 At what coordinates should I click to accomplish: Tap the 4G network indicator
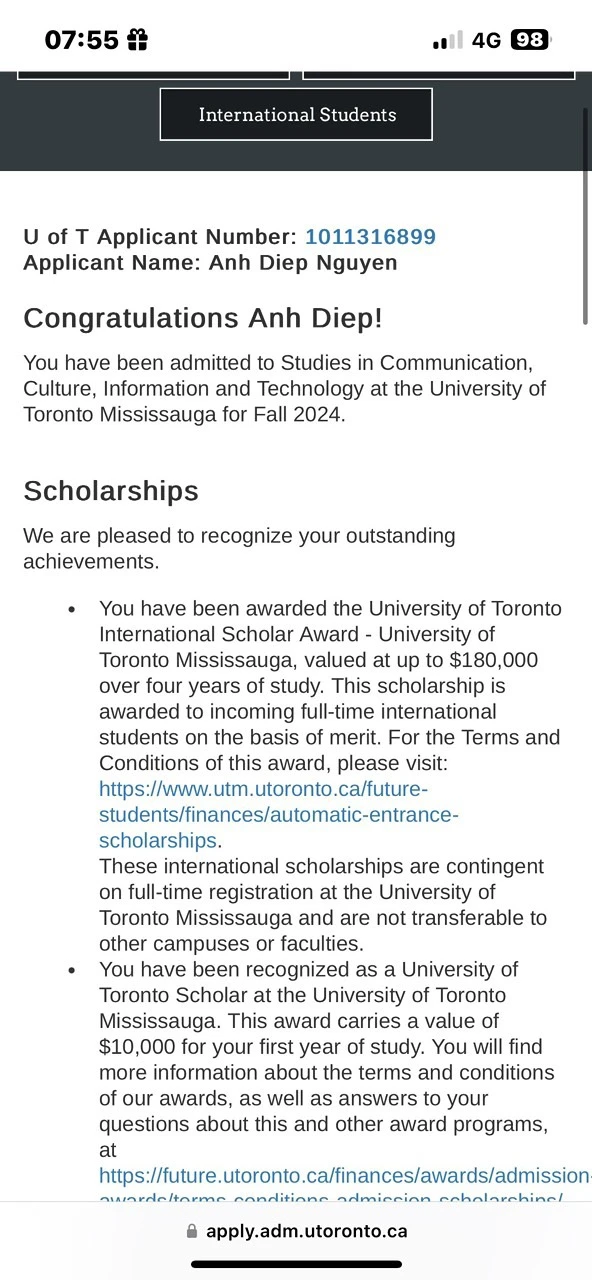[x=486, y=40]
